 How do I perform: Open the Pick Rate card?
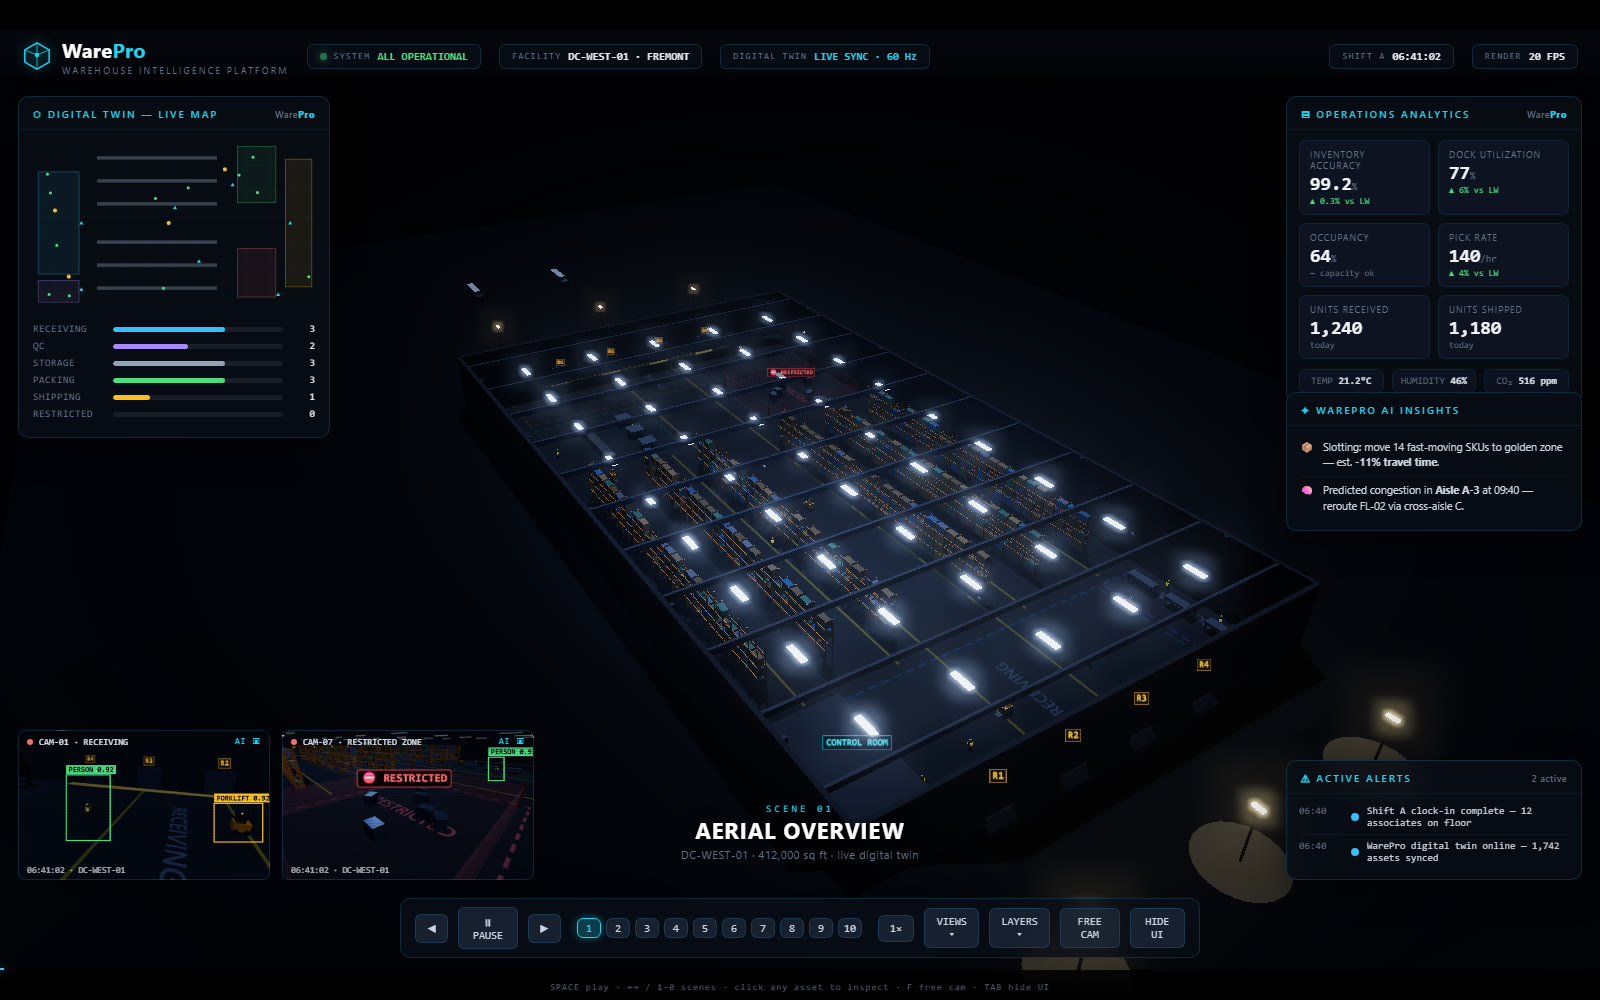tap(1503, 255)
